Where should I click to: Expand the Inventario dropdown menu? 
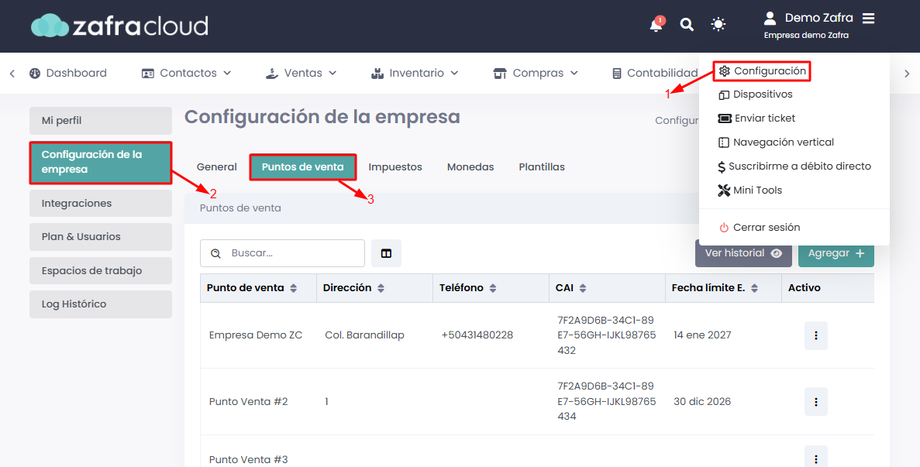415,73
